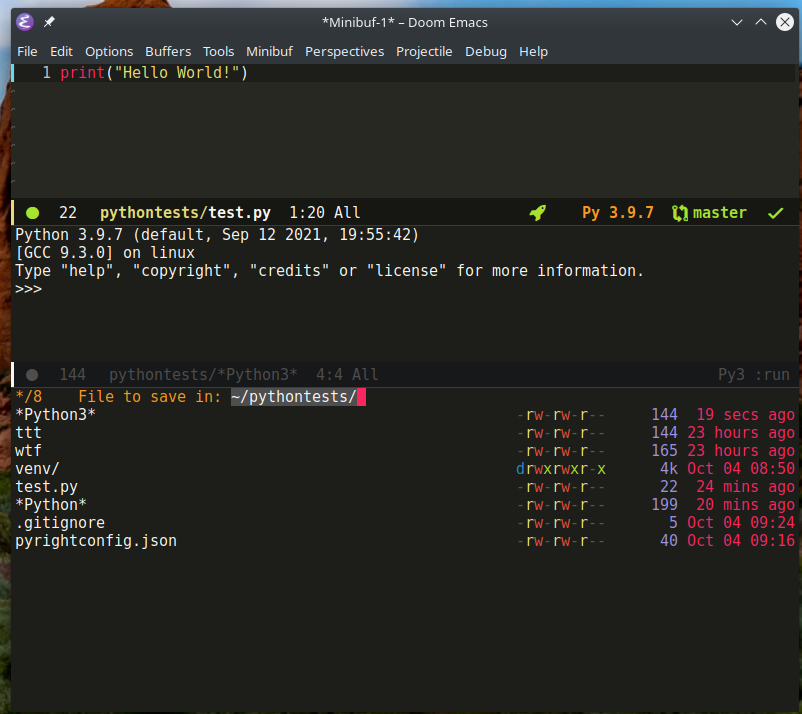Click the 4:4 All position in Python3 modeline
The height and width of the screenshot is (714, 802).
click(x=347, y=375)
